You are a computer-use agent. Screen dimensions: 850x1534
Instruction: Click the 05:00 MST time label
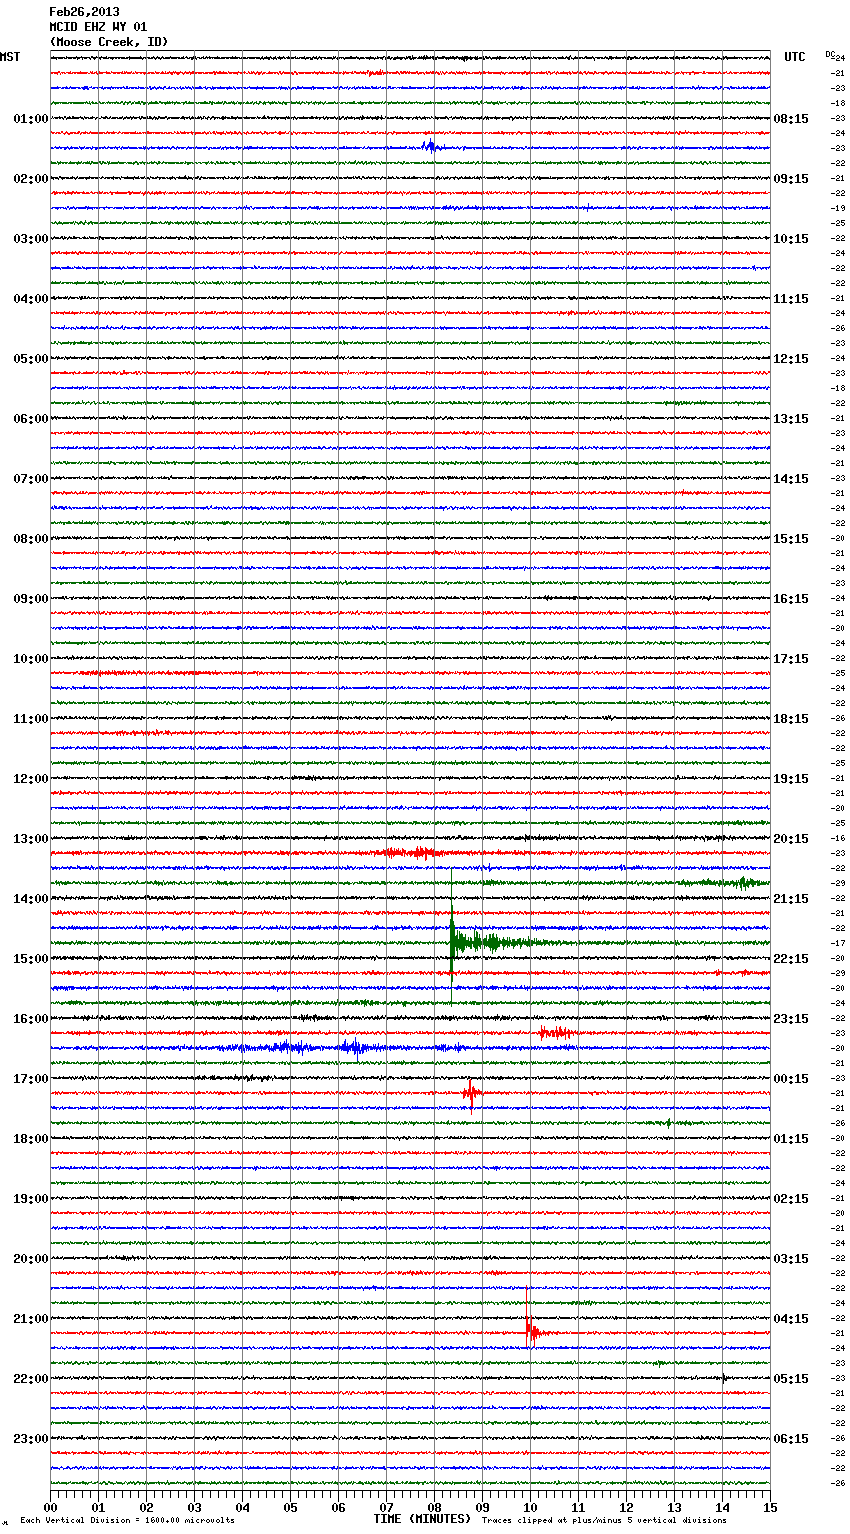(x=31, y=359)
